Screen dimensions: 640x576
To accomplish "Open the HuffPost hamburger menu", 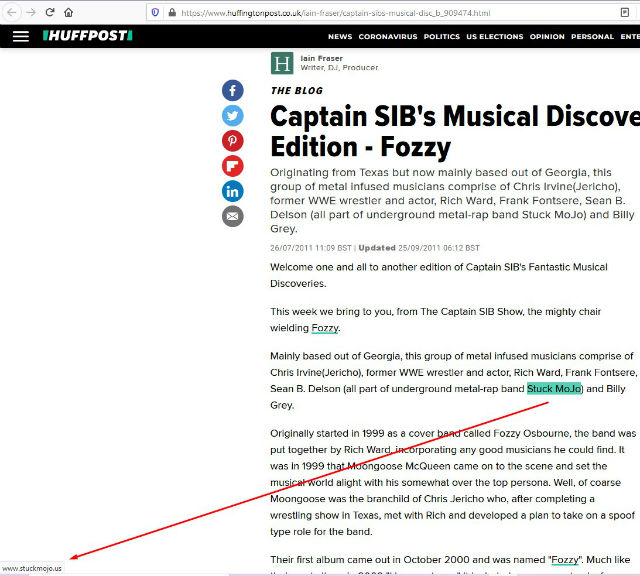I will [x=21, y=36].
